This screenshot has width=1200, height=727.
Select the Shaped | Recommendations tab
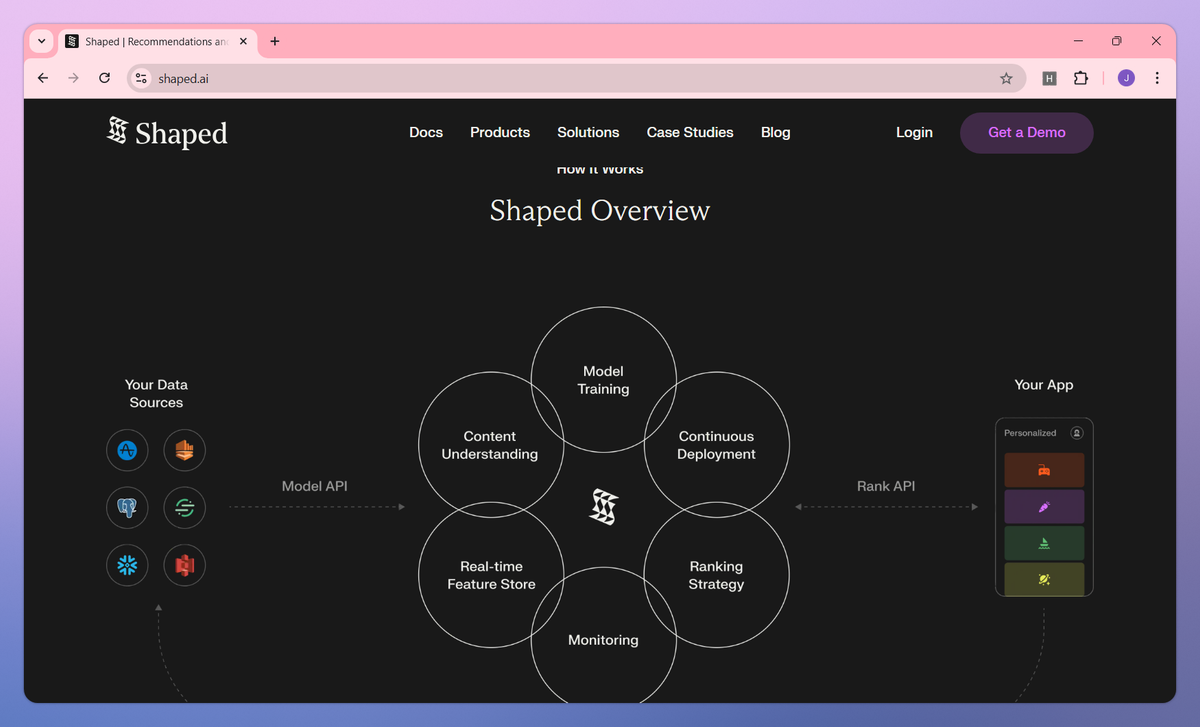(x=157, y=41)
